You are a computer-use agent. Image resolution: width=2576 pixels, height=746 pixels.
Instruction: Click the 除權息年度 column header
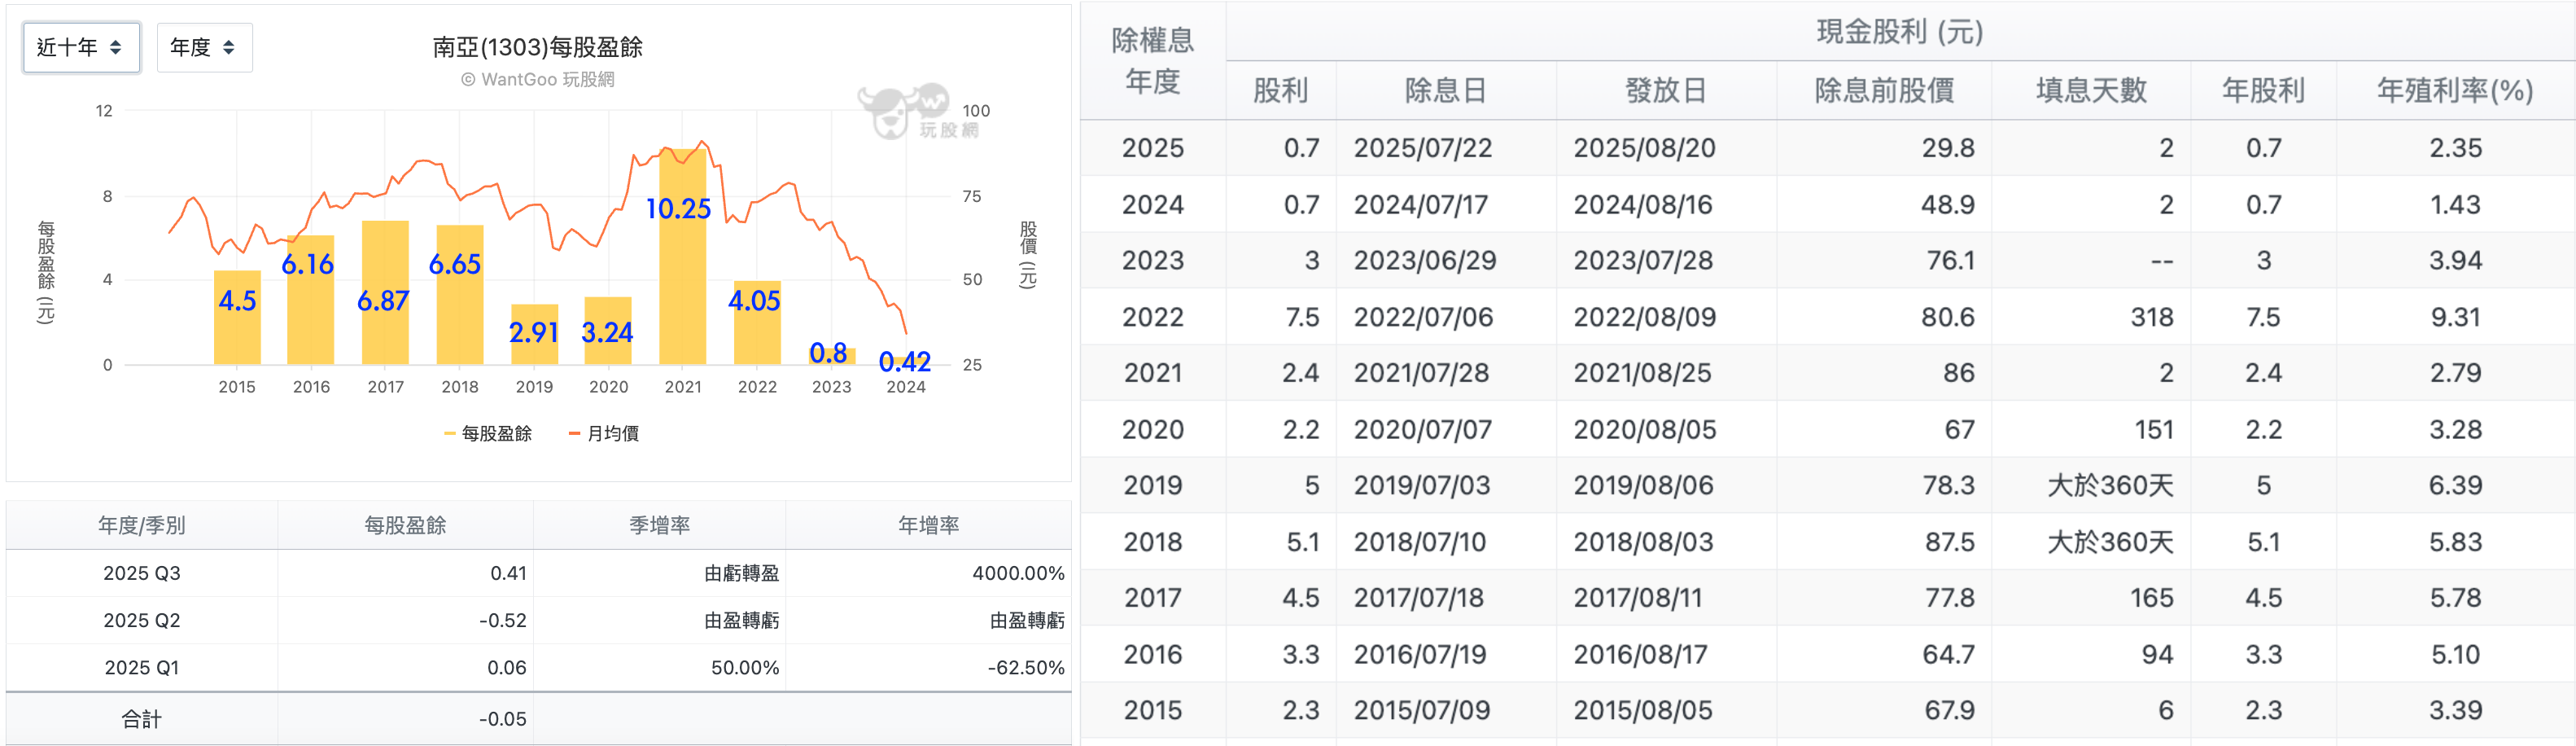pos(1153,61)
